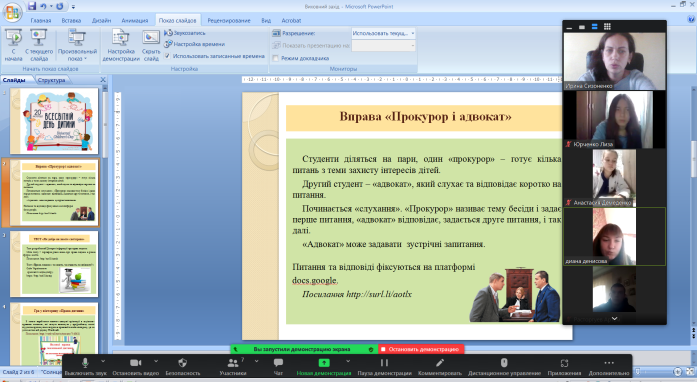Screen dimensions: 697x382
Task: Switch to Структура outline tab
Action: coord(52,80)
